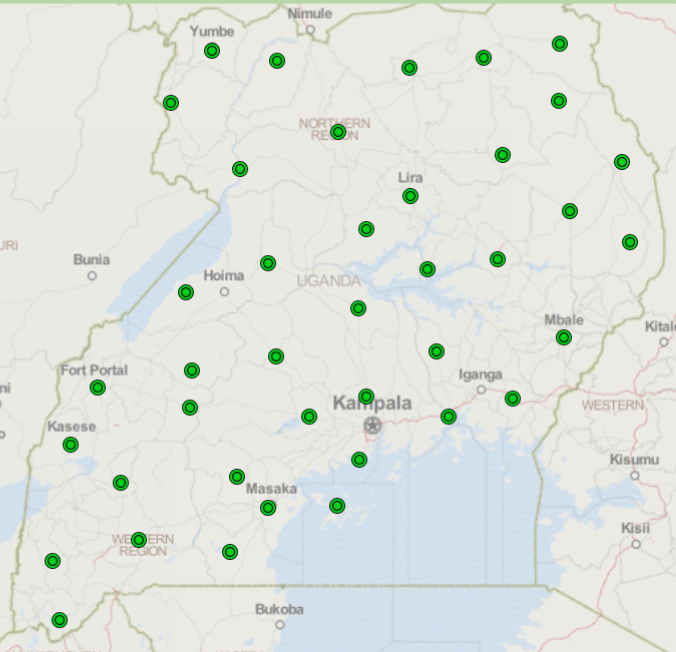Click green marker just above Kampala label
This screenshot has height=652, width=676.
click(366, 397)
